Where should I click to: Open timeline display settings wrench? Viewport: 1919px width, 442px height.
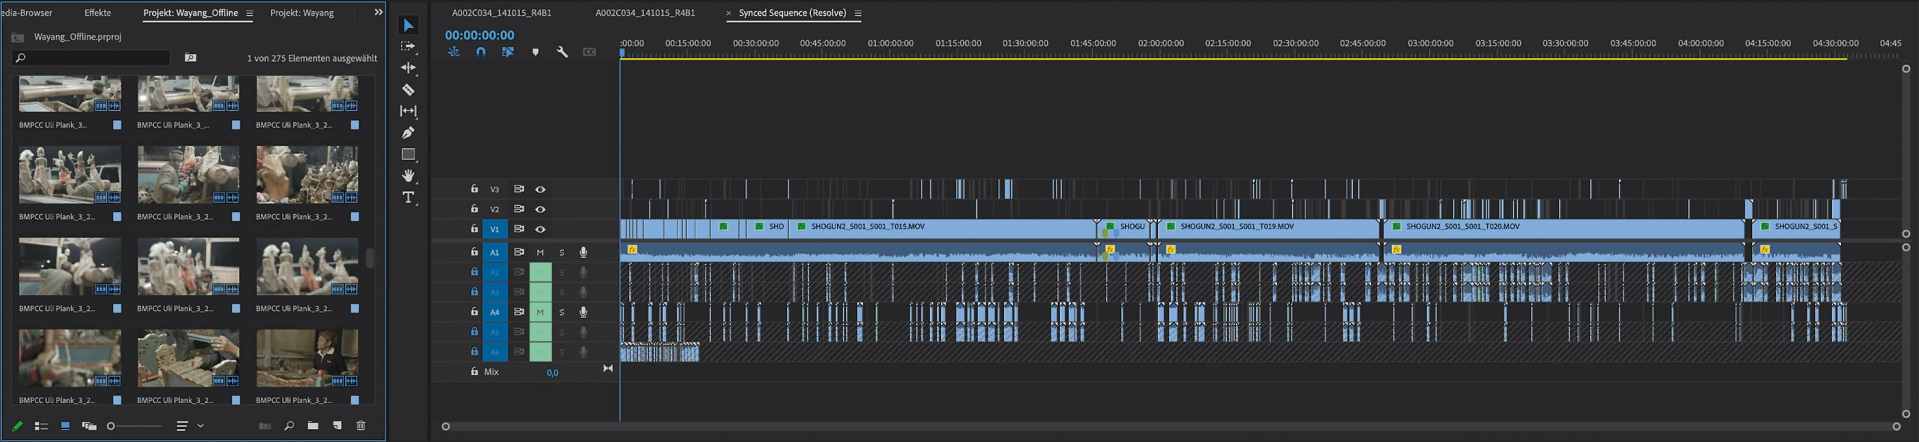562,52
